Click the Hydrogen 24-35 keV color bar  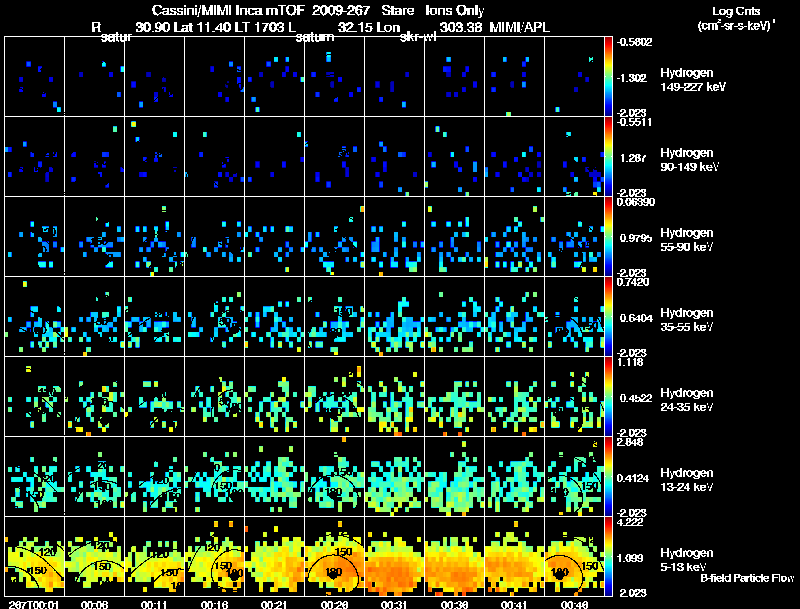click(608, 396)
